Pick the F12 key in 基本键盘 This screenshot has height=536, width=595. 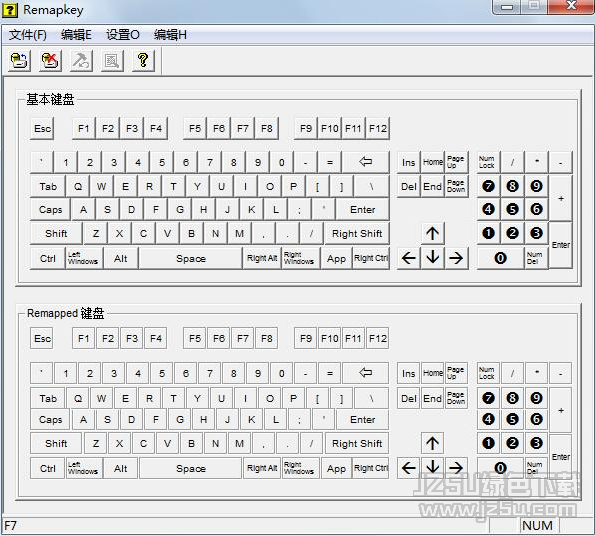(378, 129)
